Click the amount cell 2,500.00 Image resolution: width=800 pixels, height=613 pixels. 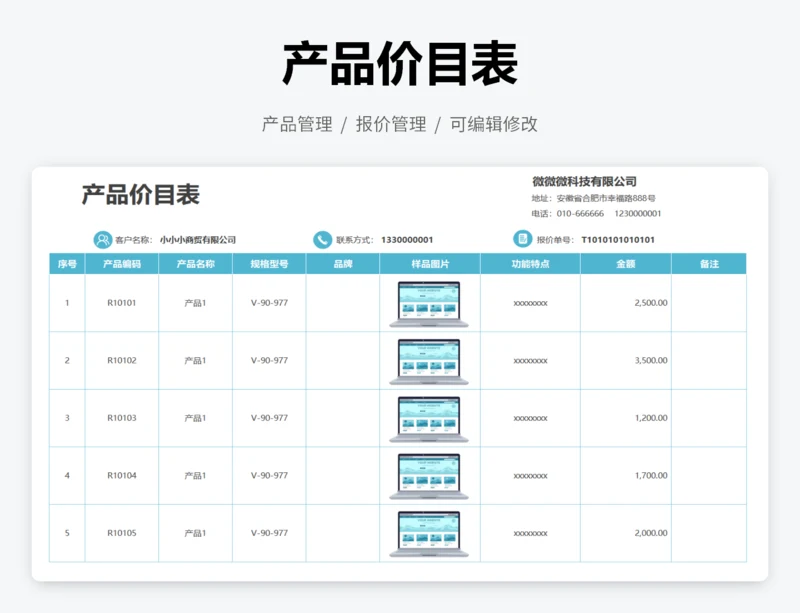[x=650, y=303]
